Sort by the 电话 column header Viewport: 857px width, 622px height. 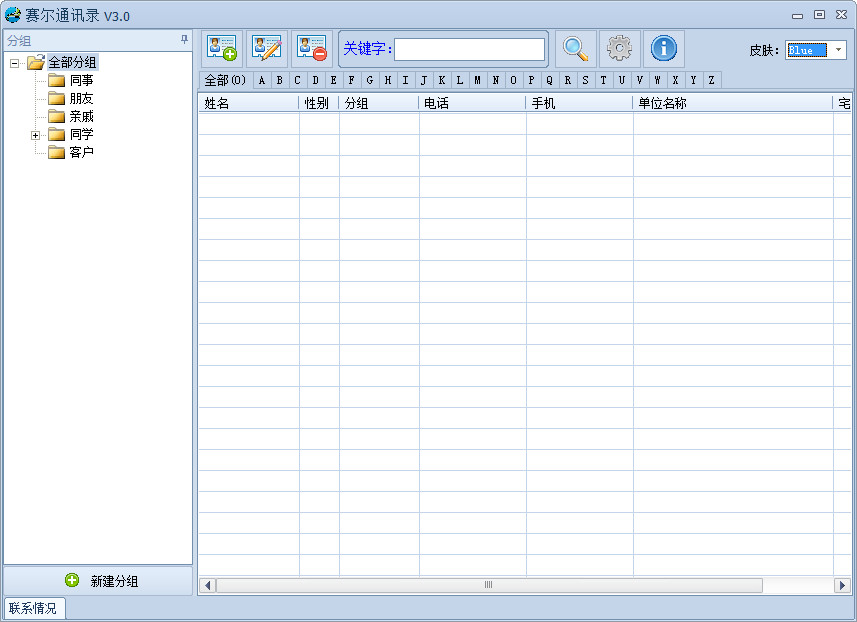473,103
